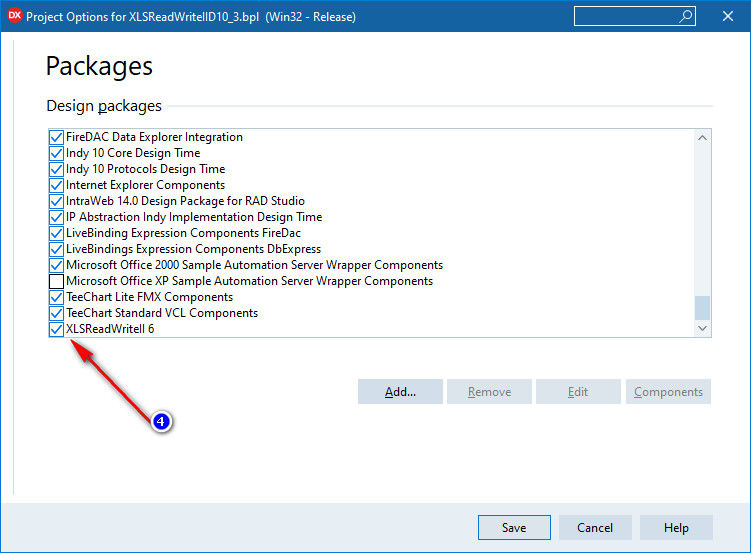Toggle LiveBindings Expression Components DbExpress checkbox
Screen dimensions: 751x553
[x=56, y=249]
